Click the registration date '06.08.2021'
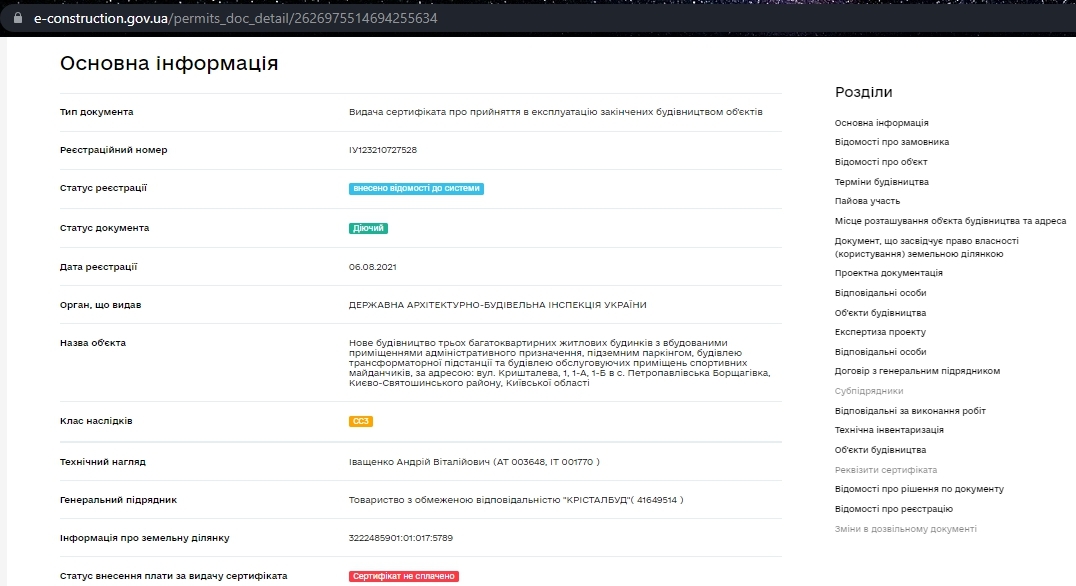The image size is (1076, 586). 372,267
